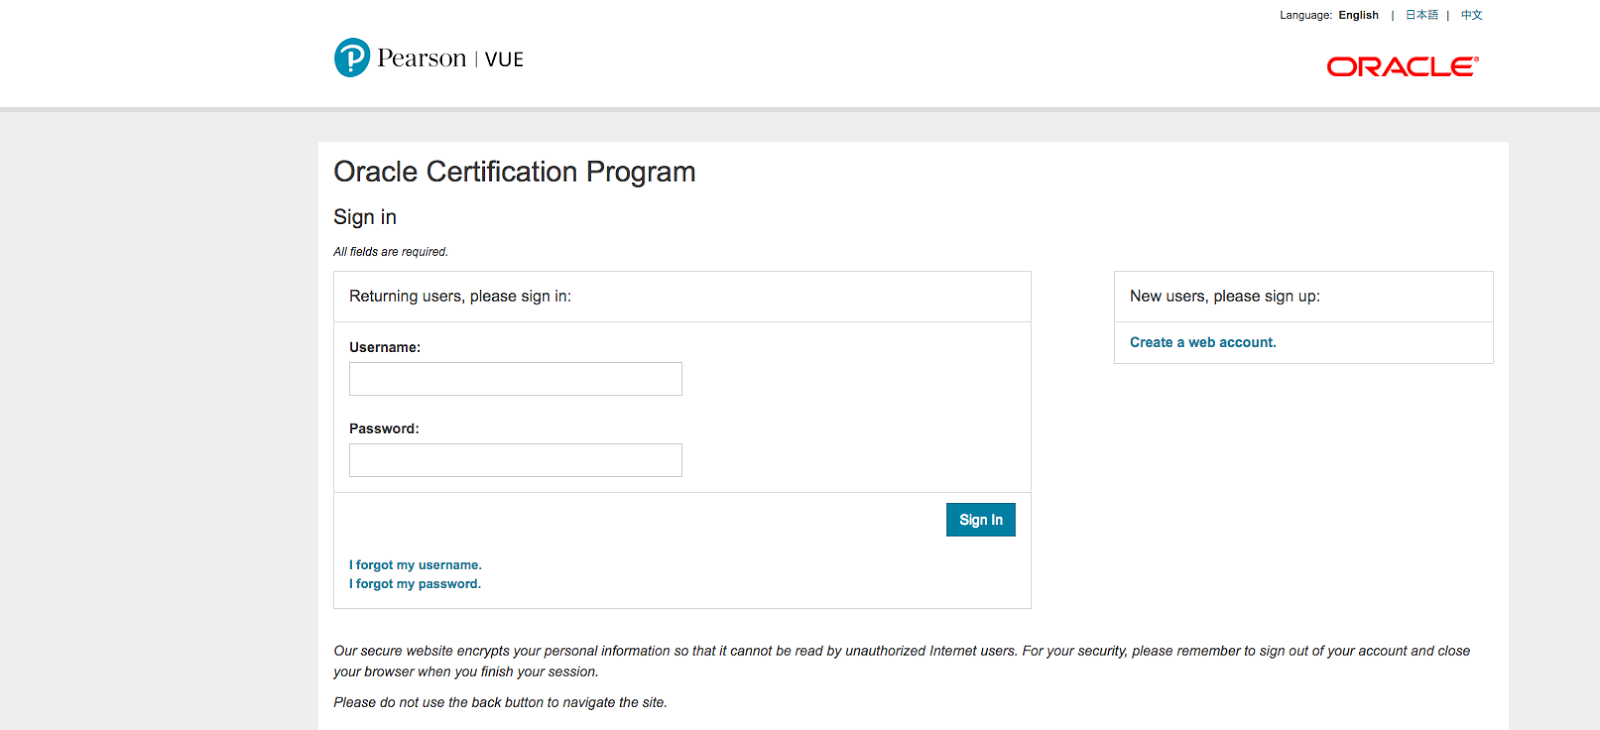This screenshot has width=1600, height=730.
Task: Select English language option
Action: (1358, 15)
